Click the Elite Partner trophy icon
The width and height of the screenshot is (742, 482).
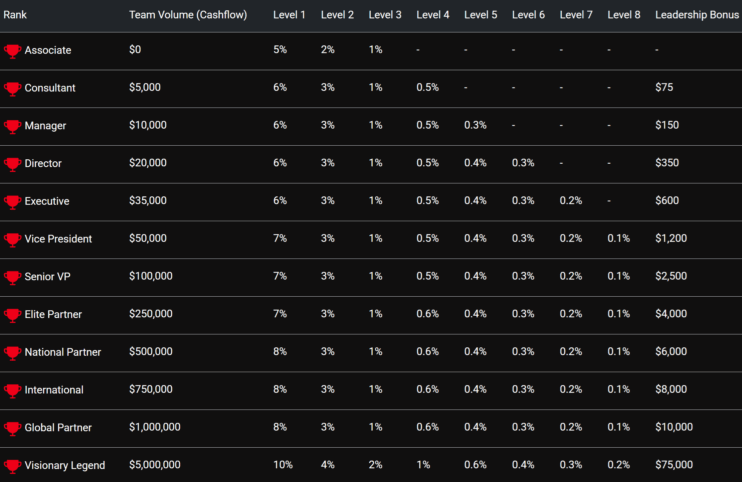pyautogui.click(x=12, y=315)
